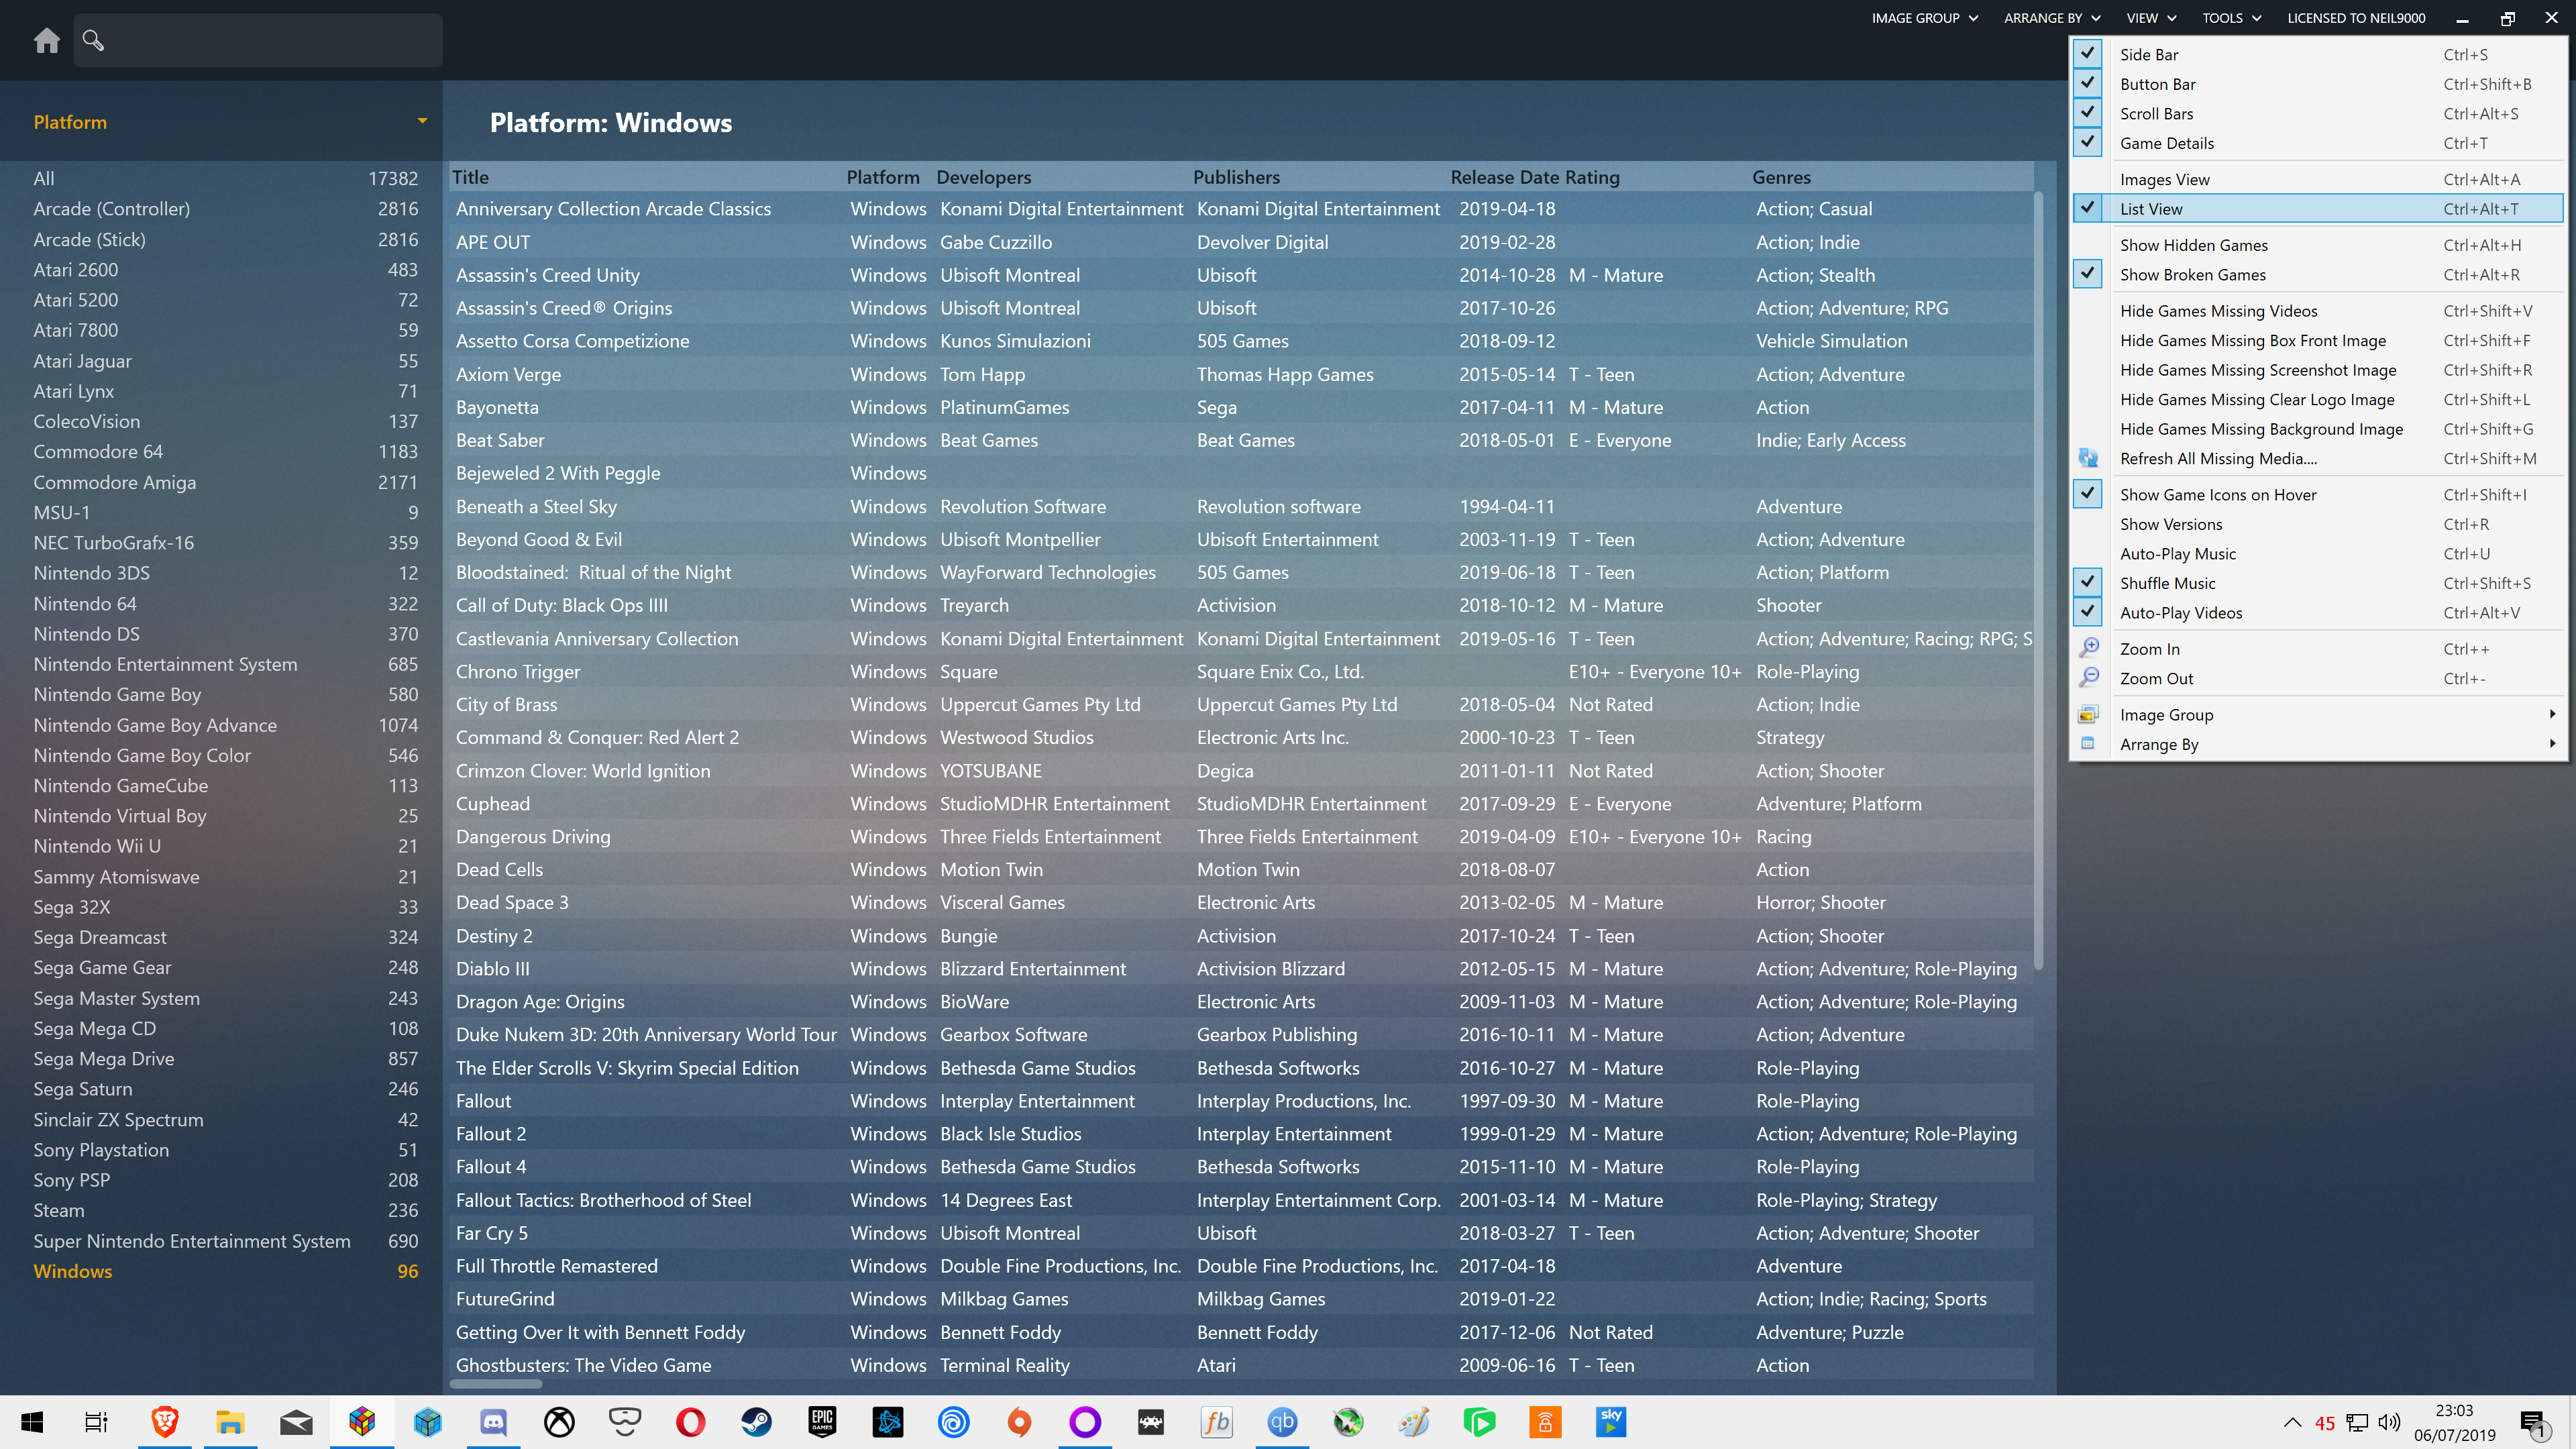Image resolution: width=2576 pixels, height=1449 pixels.
Task: Select Hide Games Missing Videos
Action: coord(2318,310)
